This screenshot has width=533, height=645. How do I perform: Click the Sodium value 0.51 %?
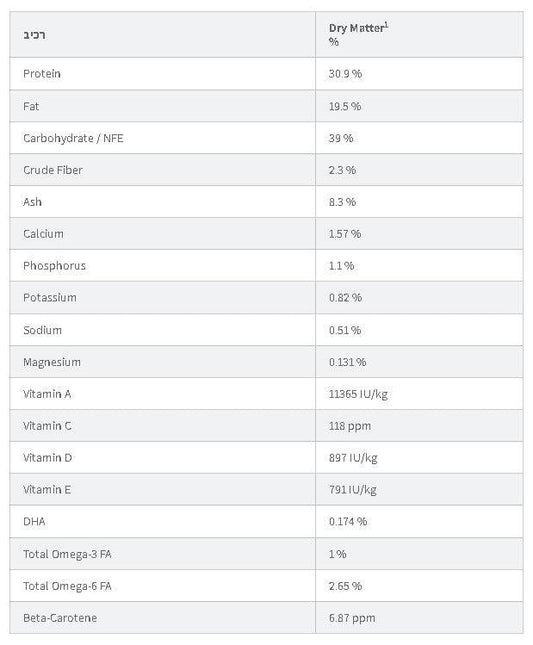click(345, 330)
